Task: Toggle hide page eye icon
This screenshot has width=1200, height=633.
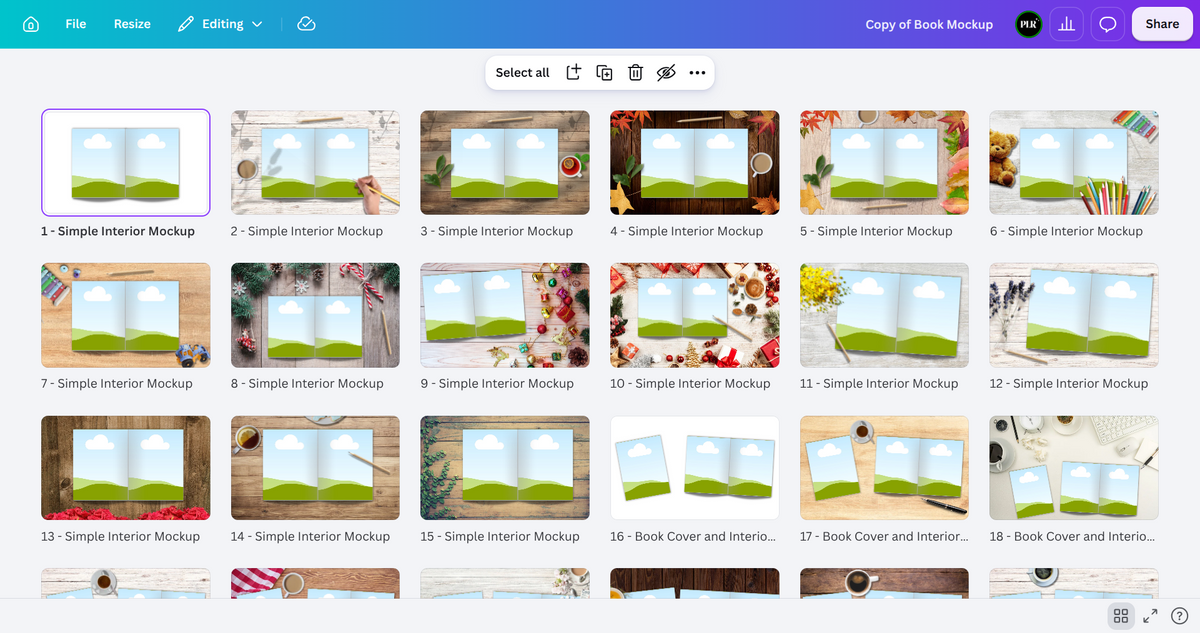Action: click(x=667, y=73)
